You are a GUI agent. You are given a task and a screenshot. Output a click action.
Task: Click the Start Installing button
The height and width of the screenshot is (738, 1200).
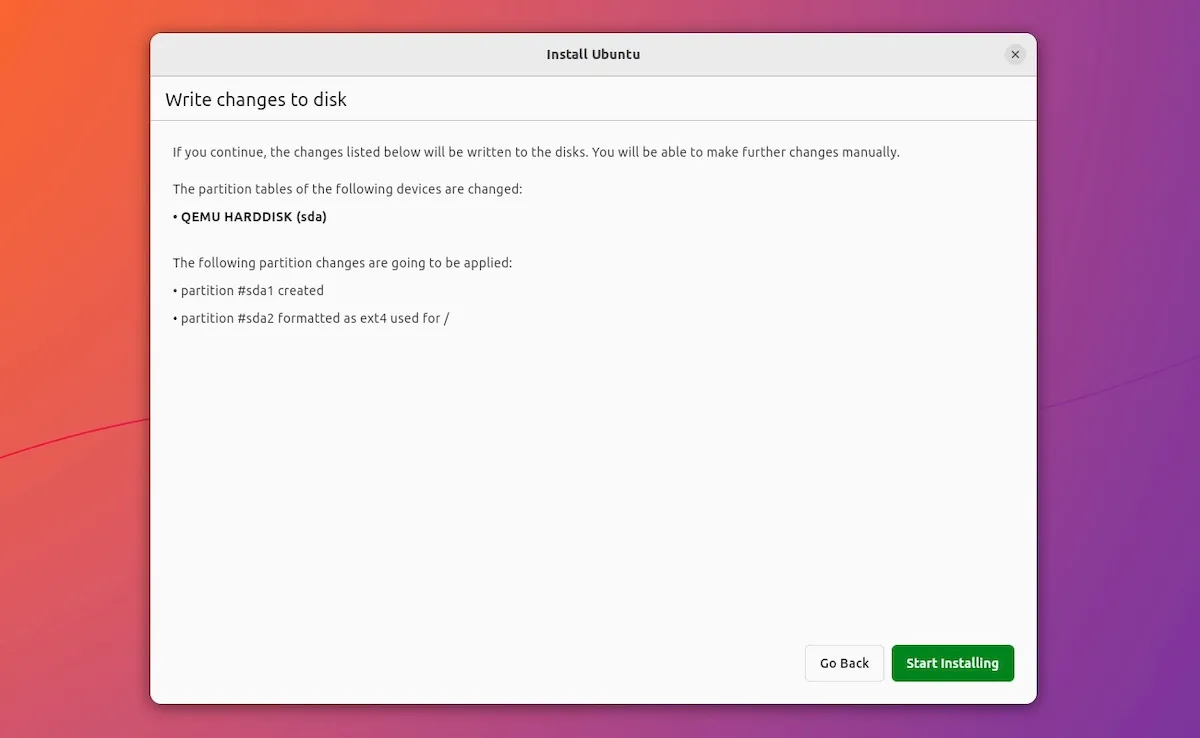coord(952,663)
